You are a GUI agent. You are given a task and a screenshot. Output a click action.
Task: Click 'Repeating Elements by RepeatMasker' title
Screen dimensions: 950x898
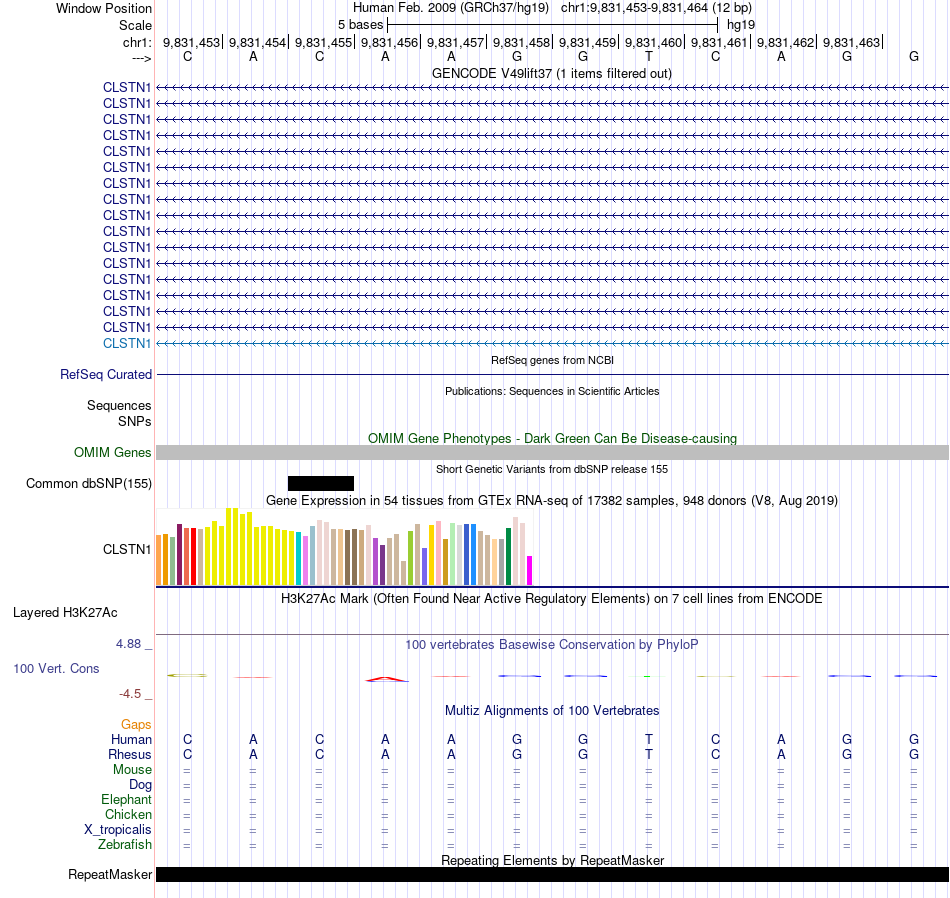[x=553, y=860]
